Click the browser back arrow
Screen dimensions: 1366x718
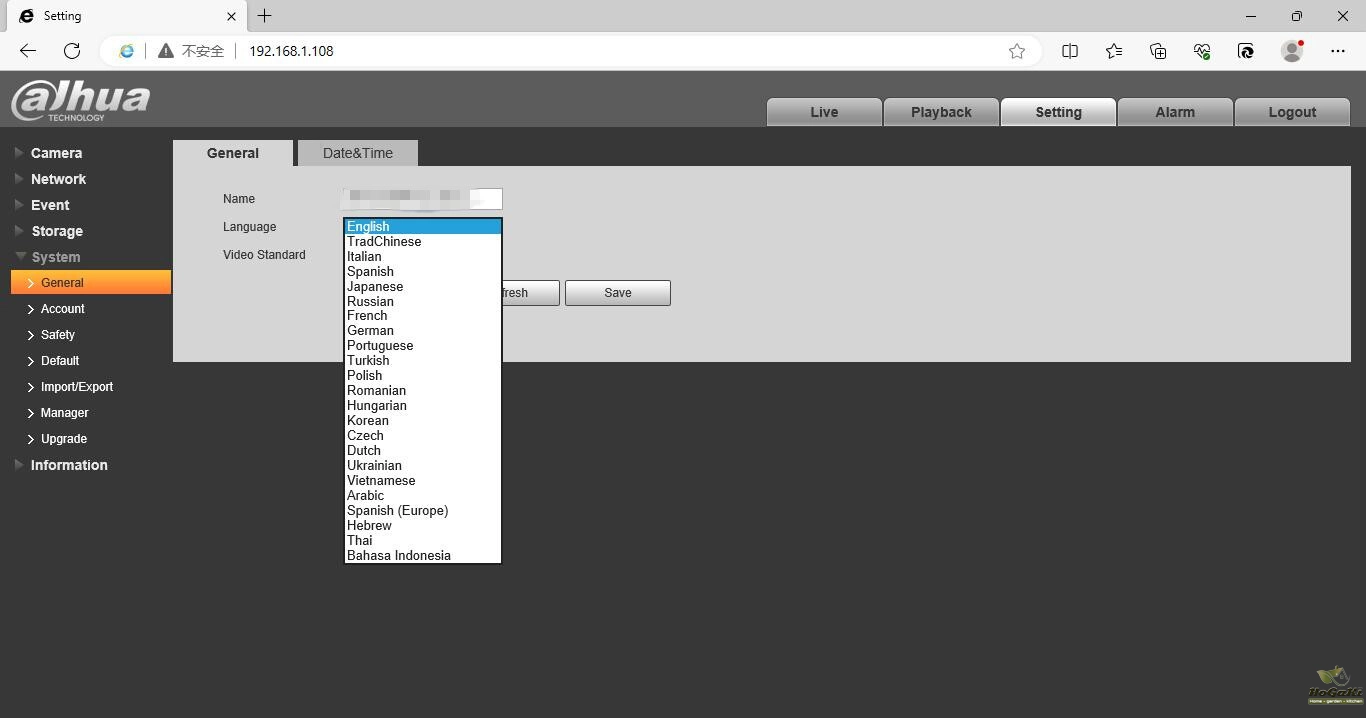[28, 51]
